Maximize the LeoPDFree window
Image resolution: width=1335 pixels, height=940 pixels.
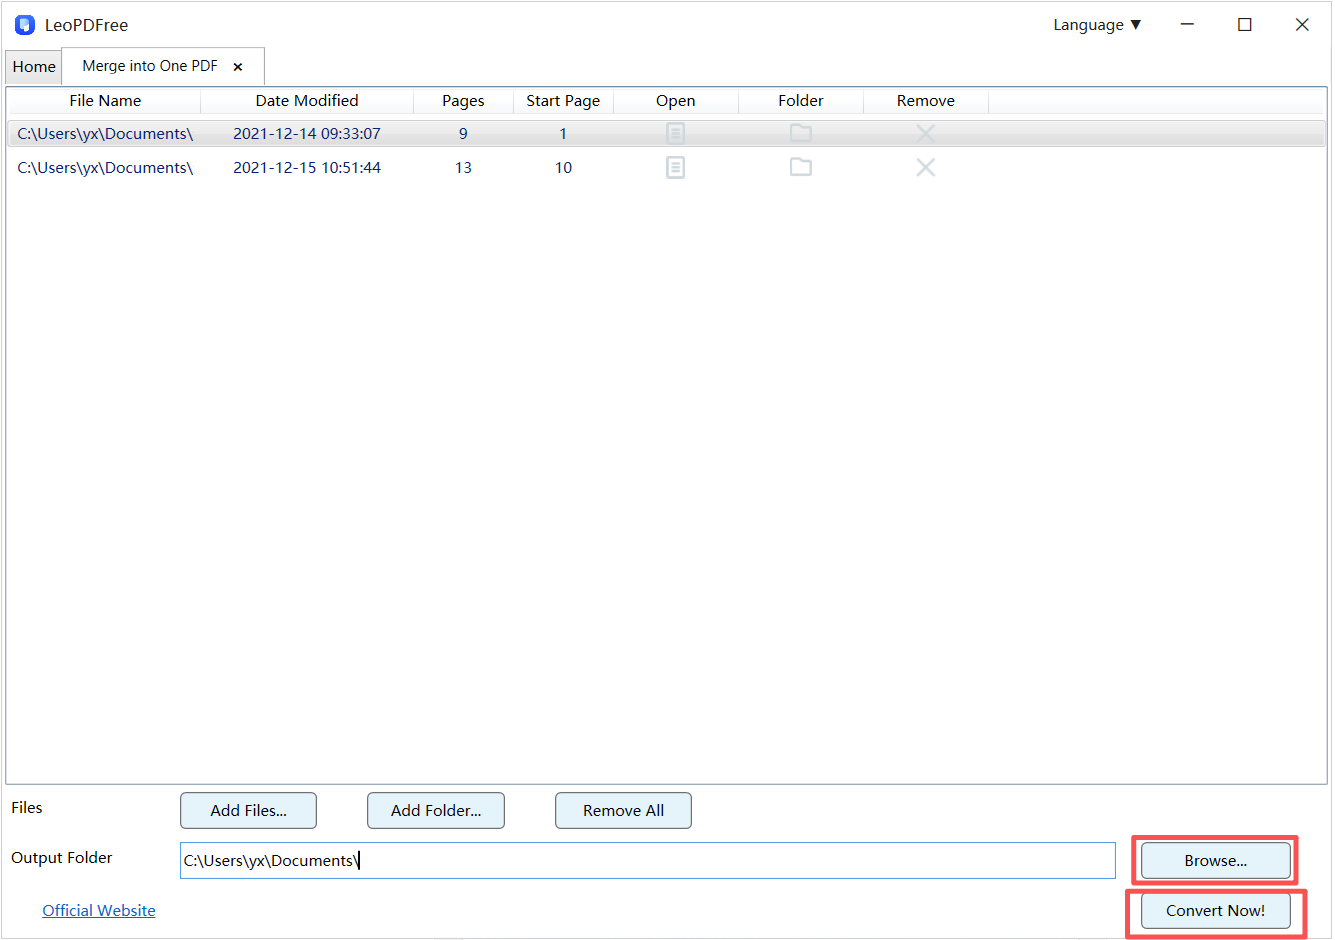coord(1245,25)
